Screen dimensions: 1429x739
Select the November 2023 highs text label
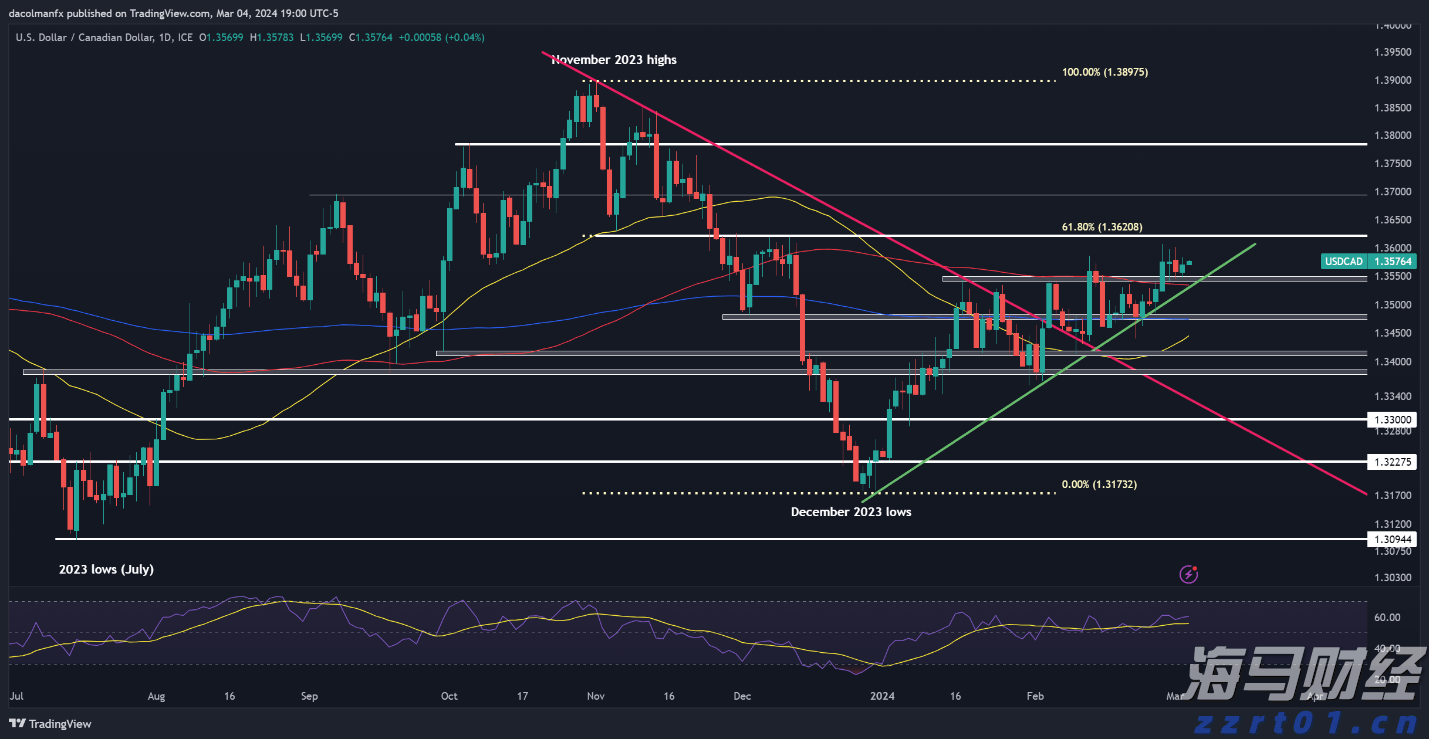tap(613, 59)
